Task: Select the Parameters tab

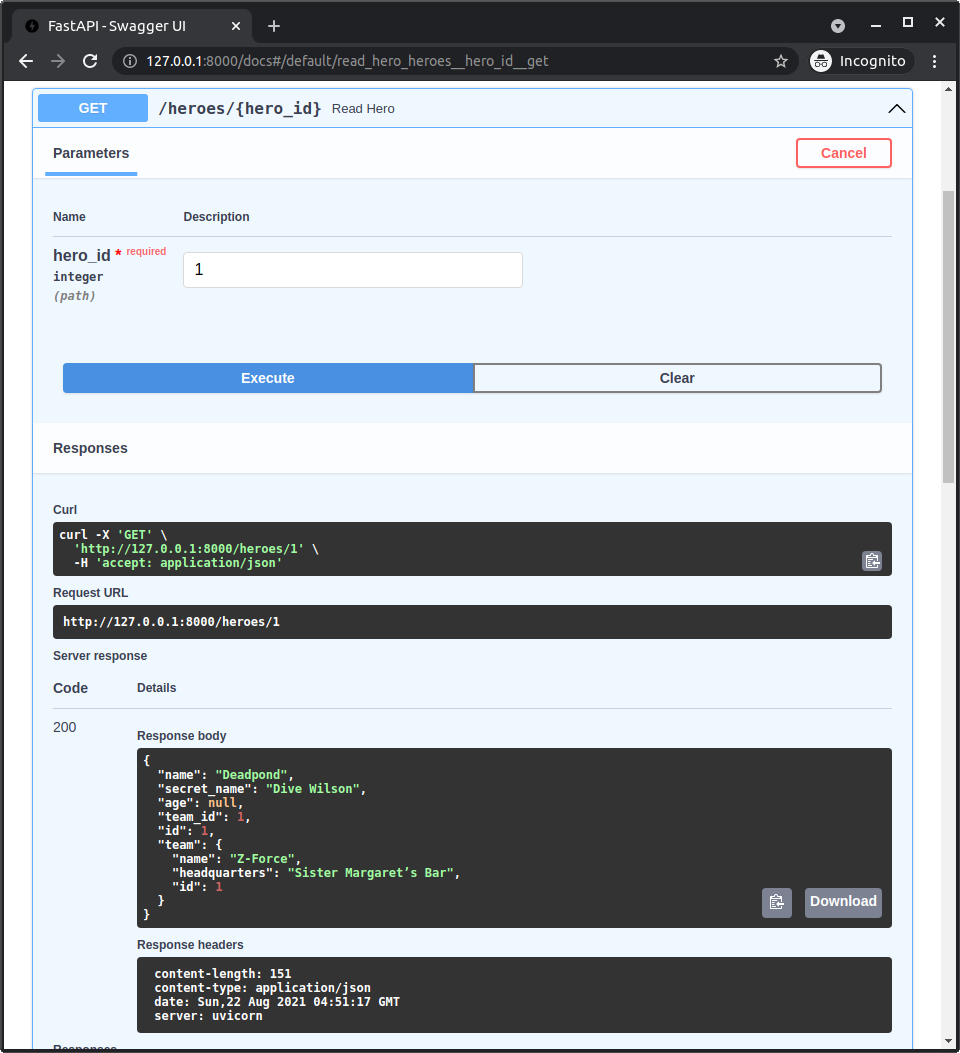Action: (90, 153)
